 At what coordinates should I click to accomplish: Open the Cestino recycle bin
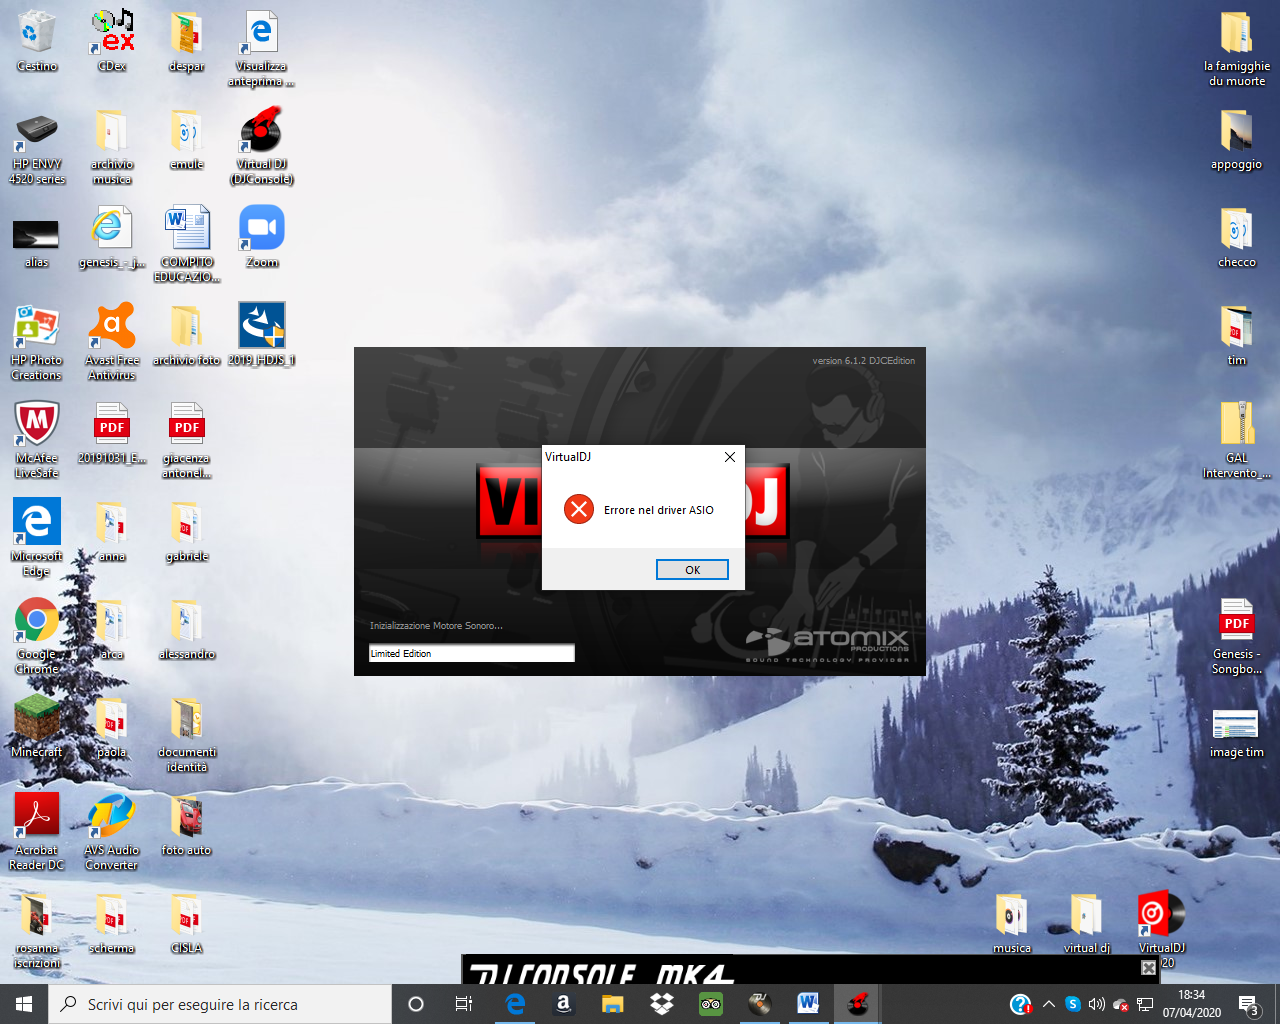[37, 42]
